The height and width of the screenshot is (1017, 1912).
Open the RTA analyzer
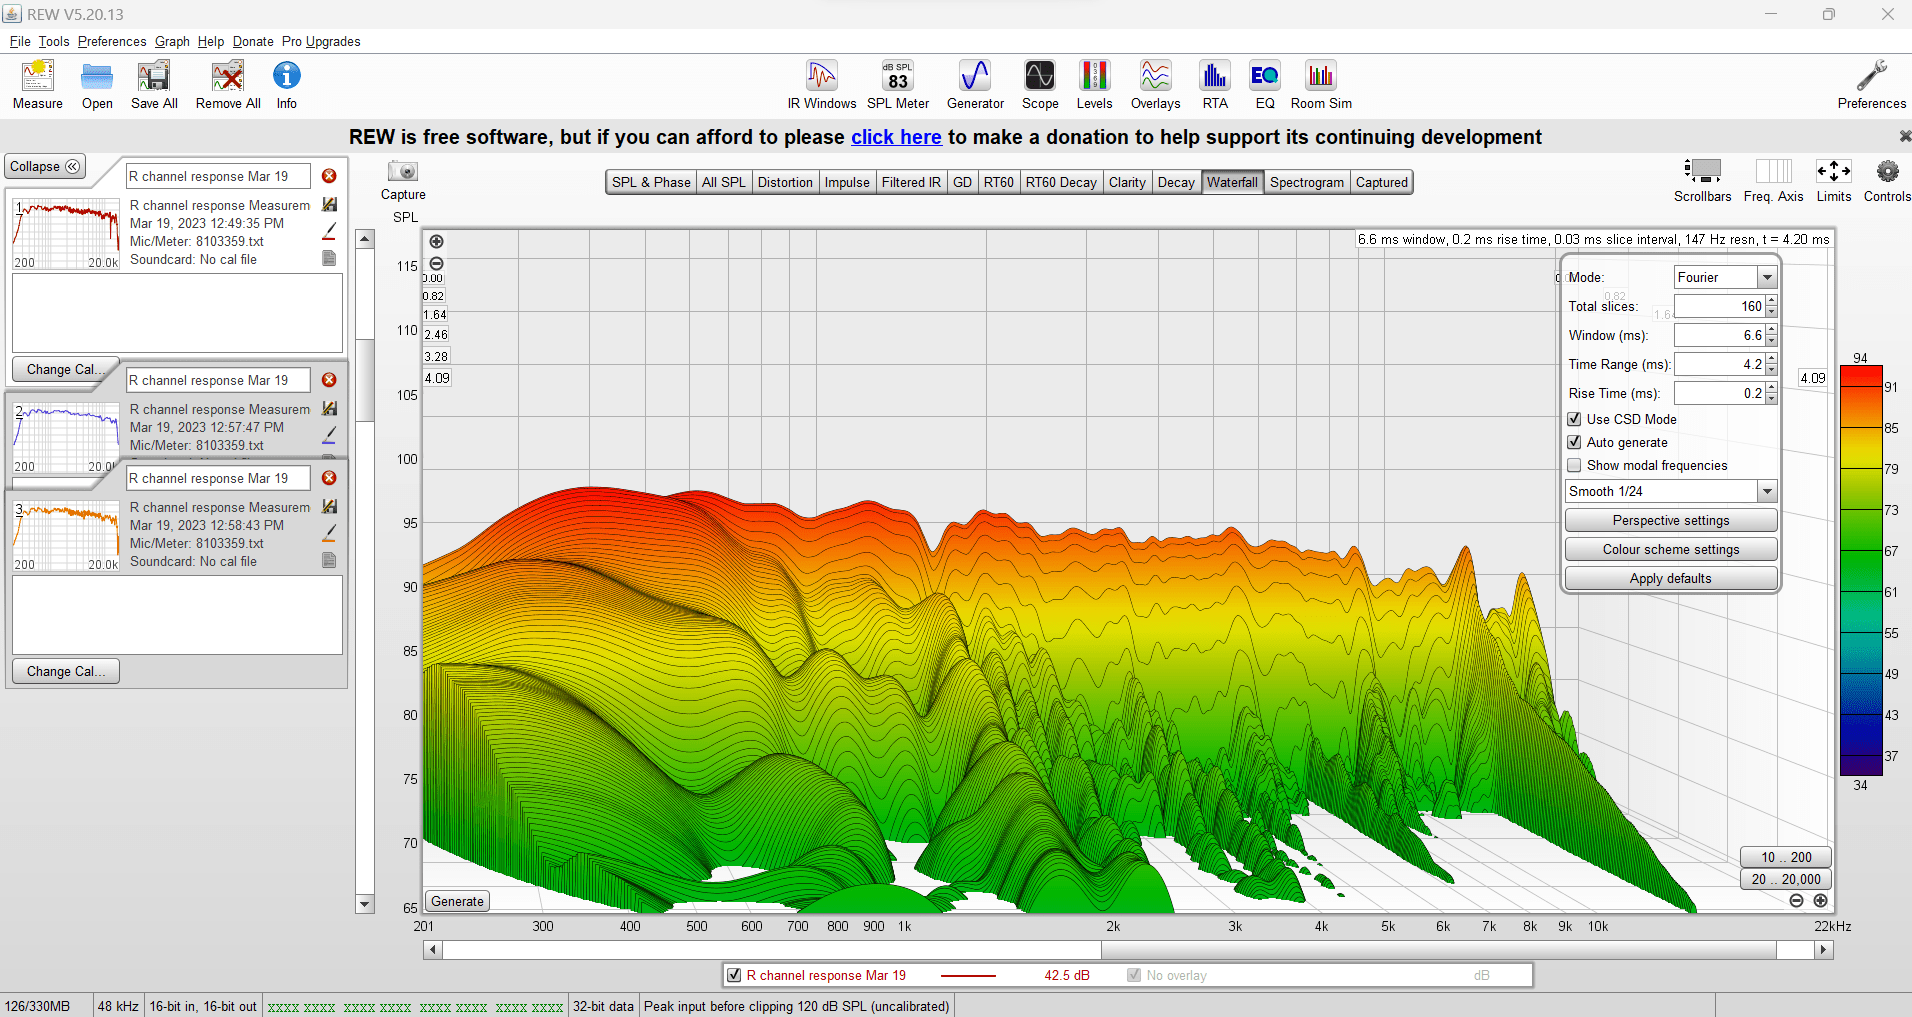coord(1215,84)
